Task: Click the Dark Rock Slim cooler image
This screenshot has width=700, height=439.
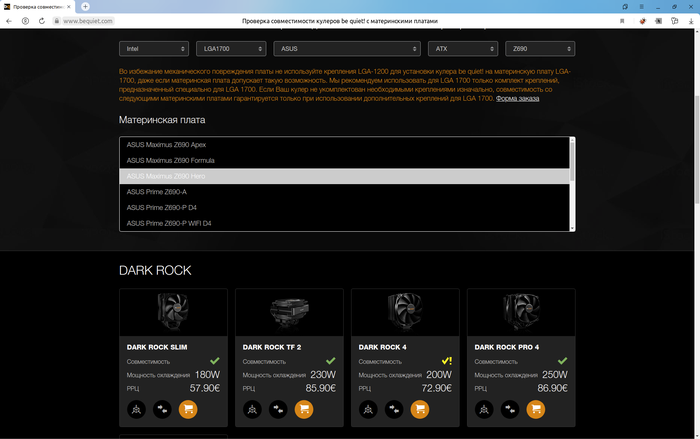Action: pos(173,312)
